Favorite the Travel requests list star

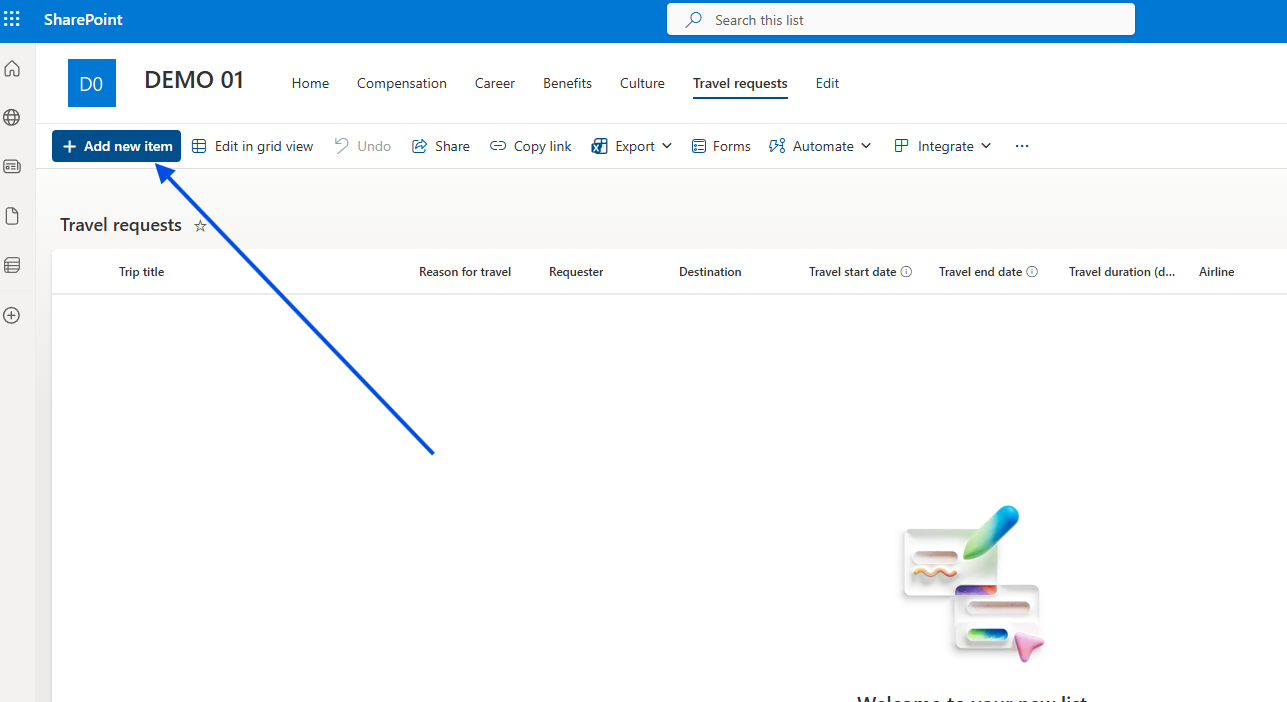(x=200, y=226)
